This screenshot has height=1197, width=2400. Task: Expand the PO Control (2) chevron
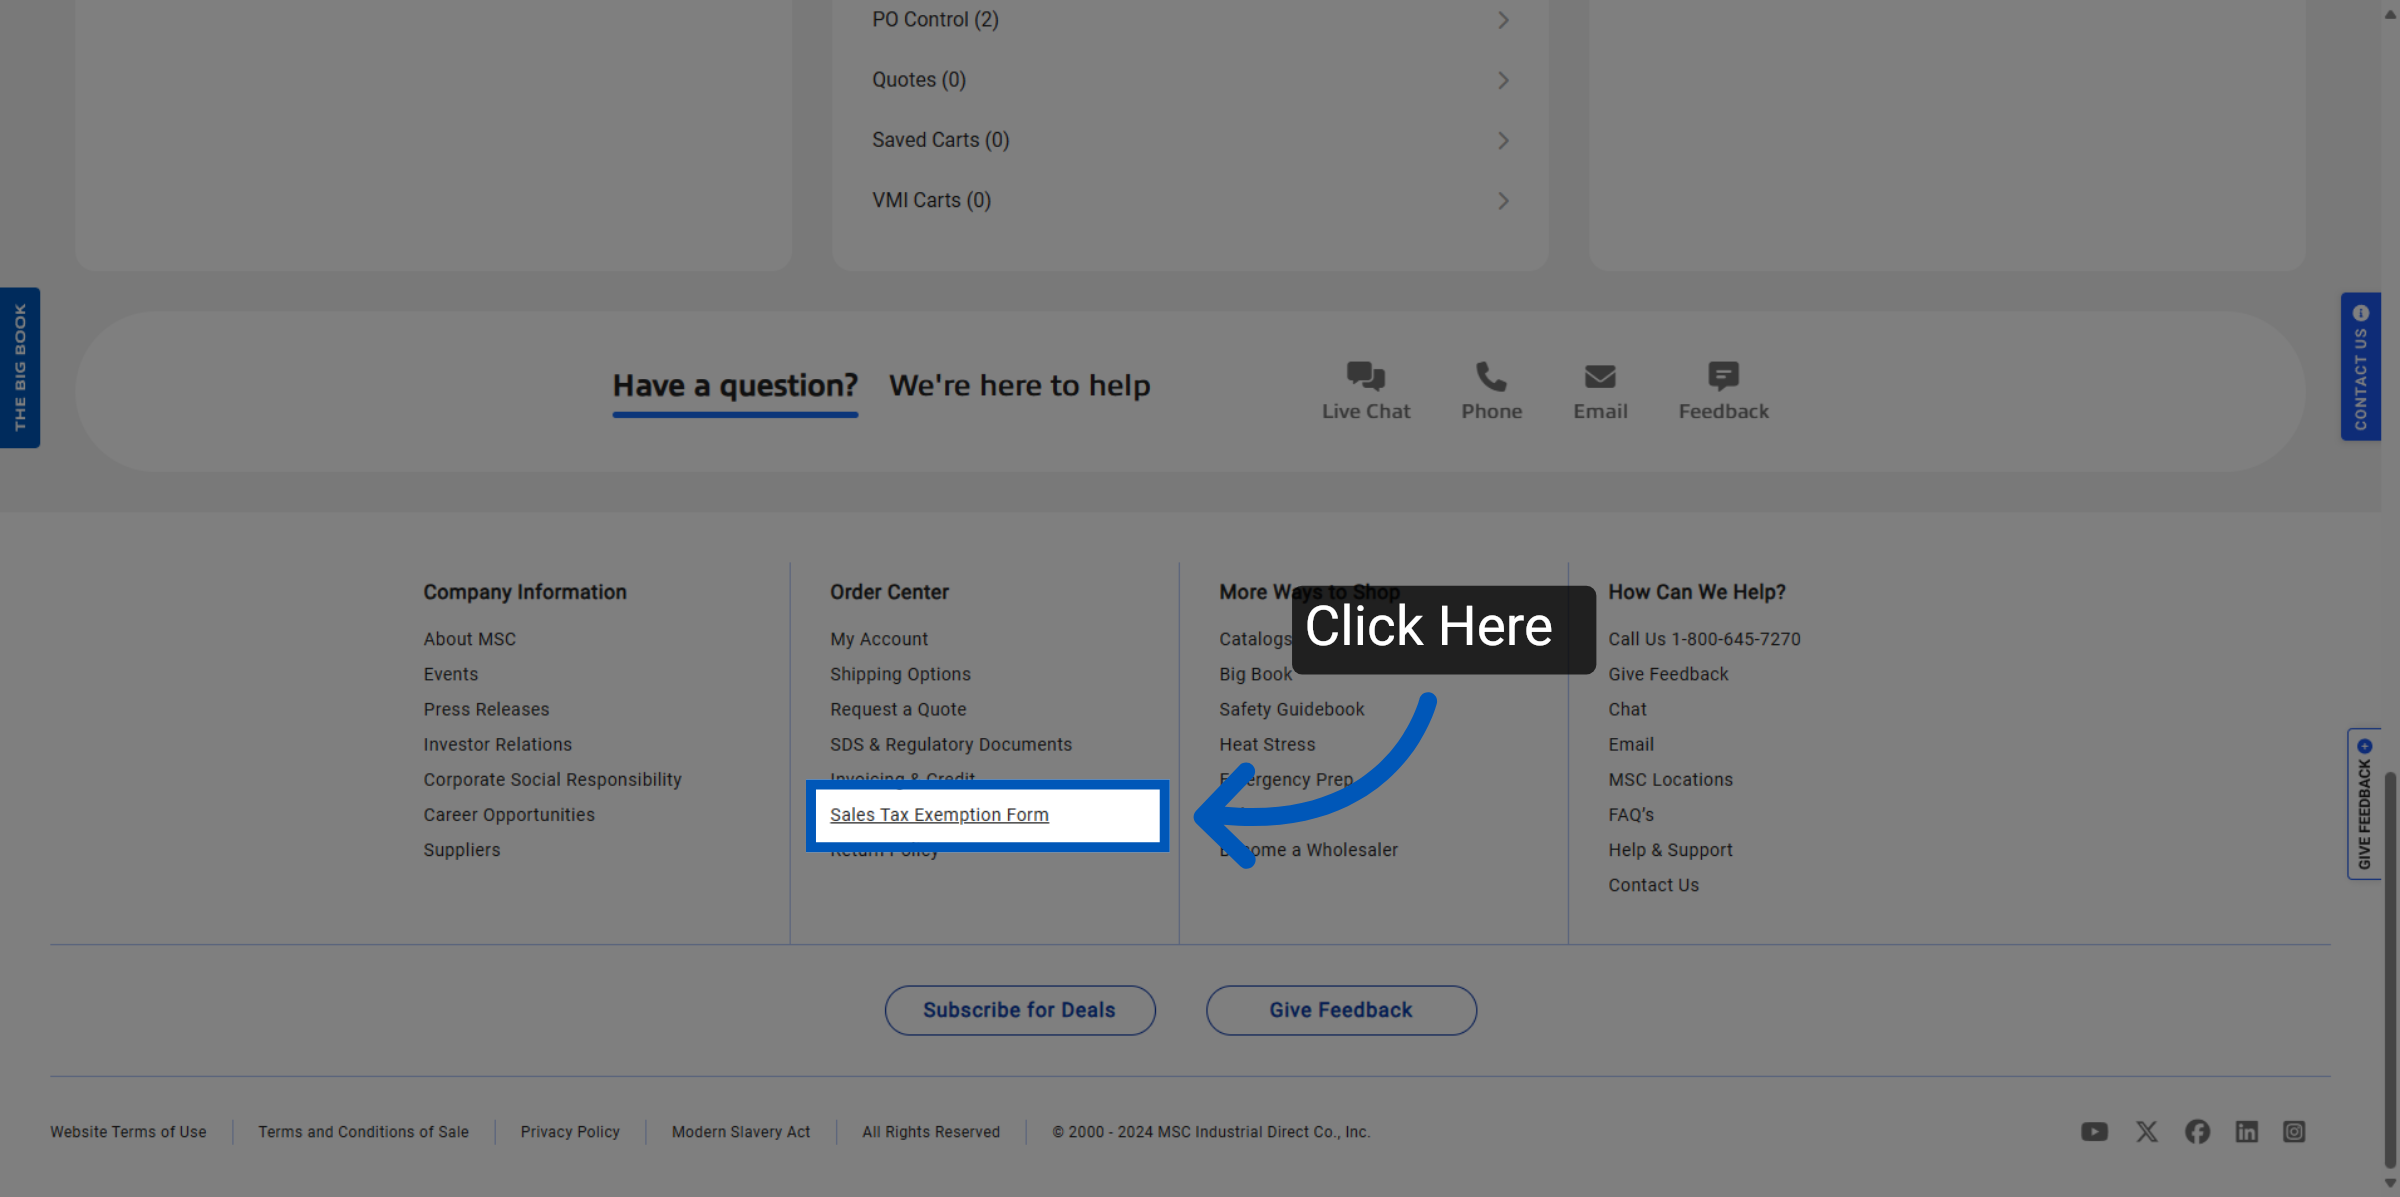click(x=1503, y=20)
